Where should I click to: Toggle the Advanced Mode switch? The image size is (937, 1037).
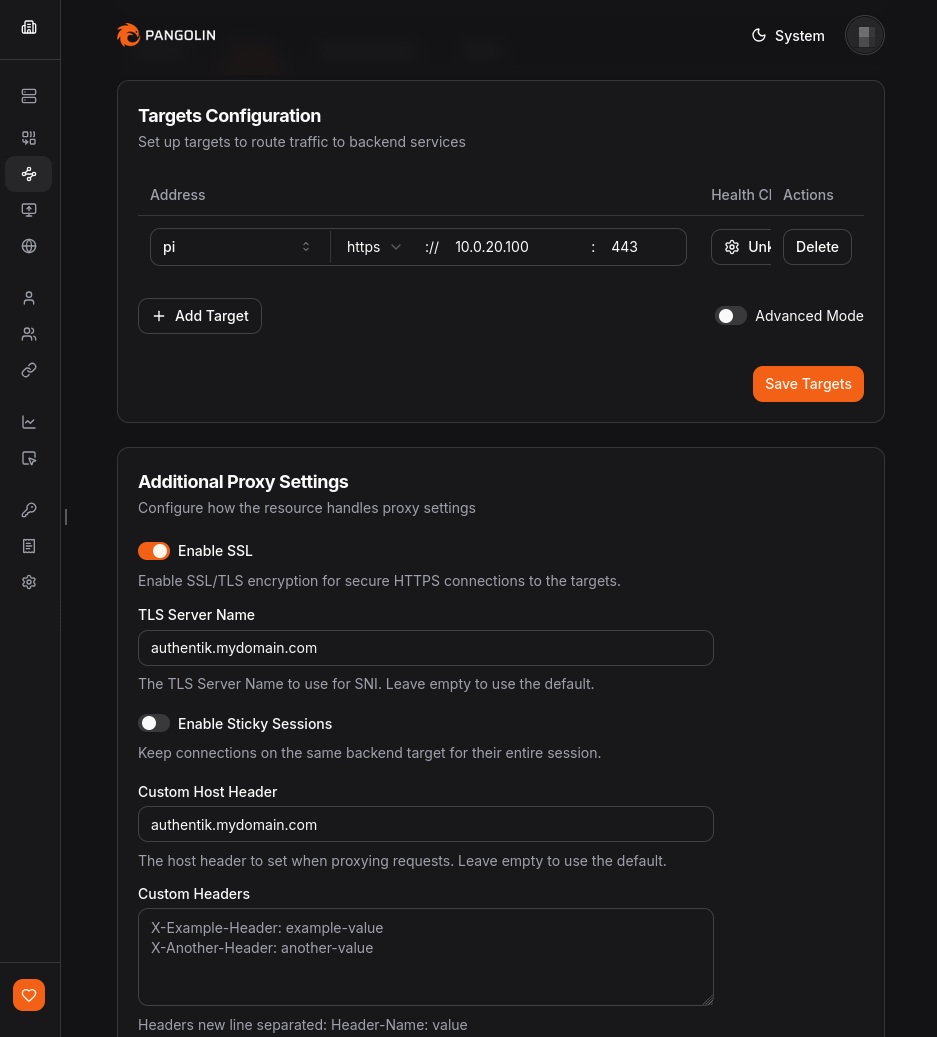(731, 316)
